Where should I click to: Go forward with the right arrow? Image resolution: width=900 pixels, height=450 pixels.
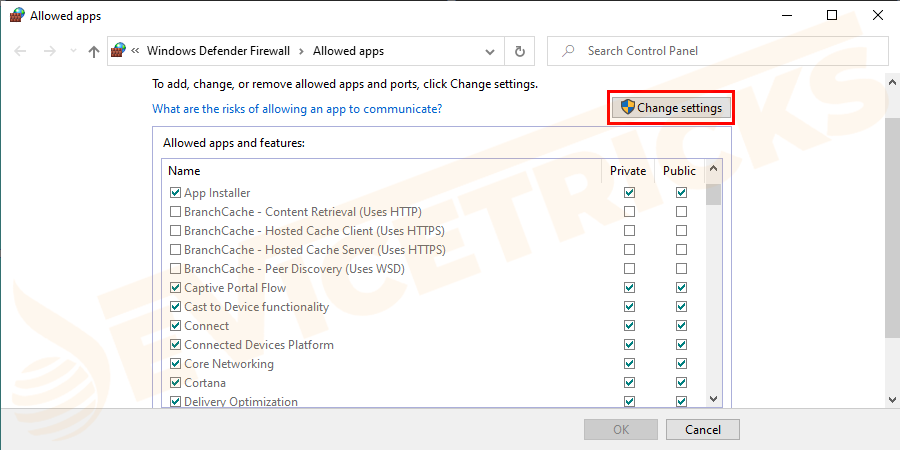click(50, 51)
